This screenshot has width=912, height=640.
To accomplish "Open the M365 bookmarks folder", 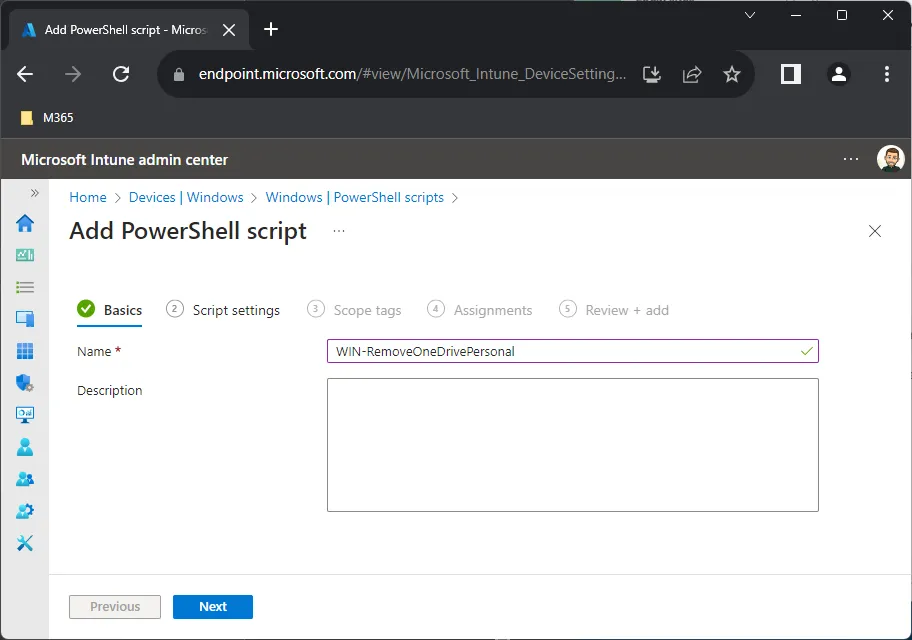I will pos(47,118).
